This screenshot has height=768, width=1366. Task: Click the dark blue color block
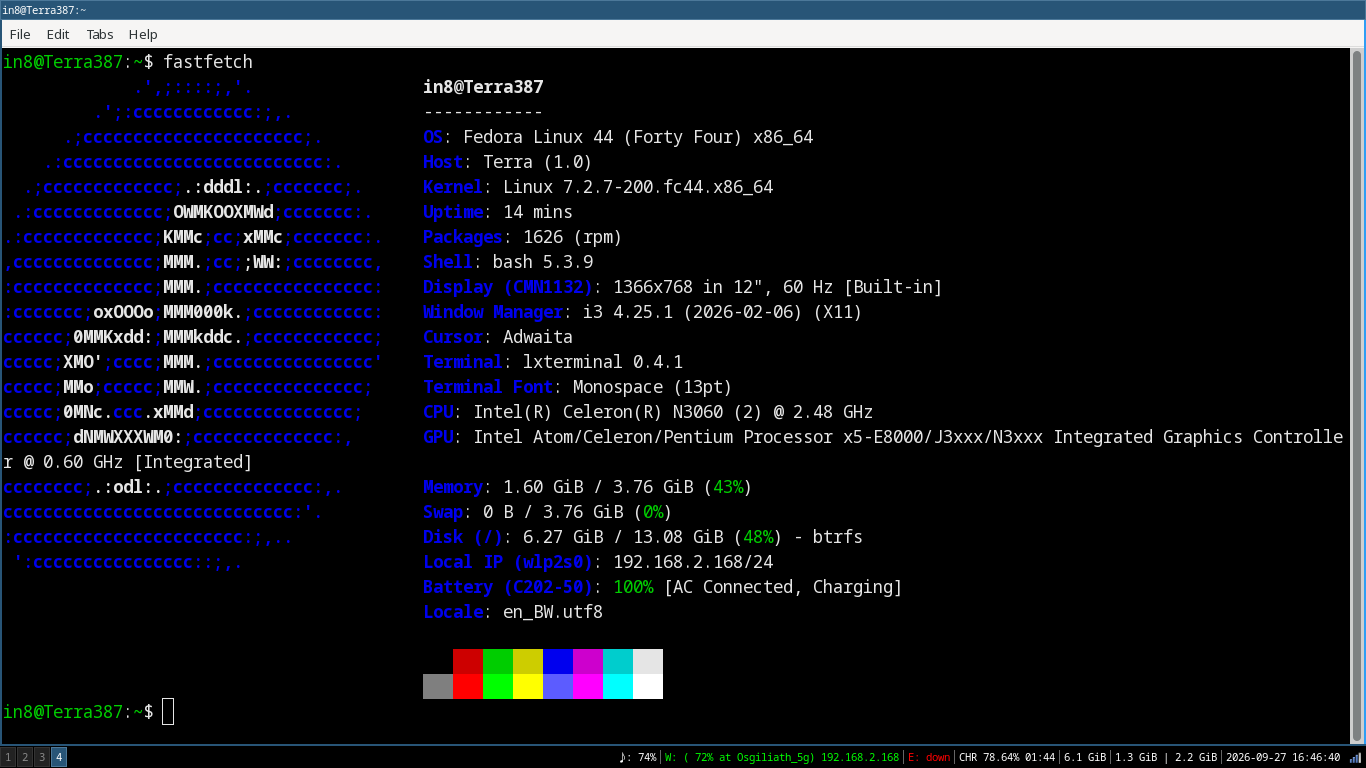point(558,661)
